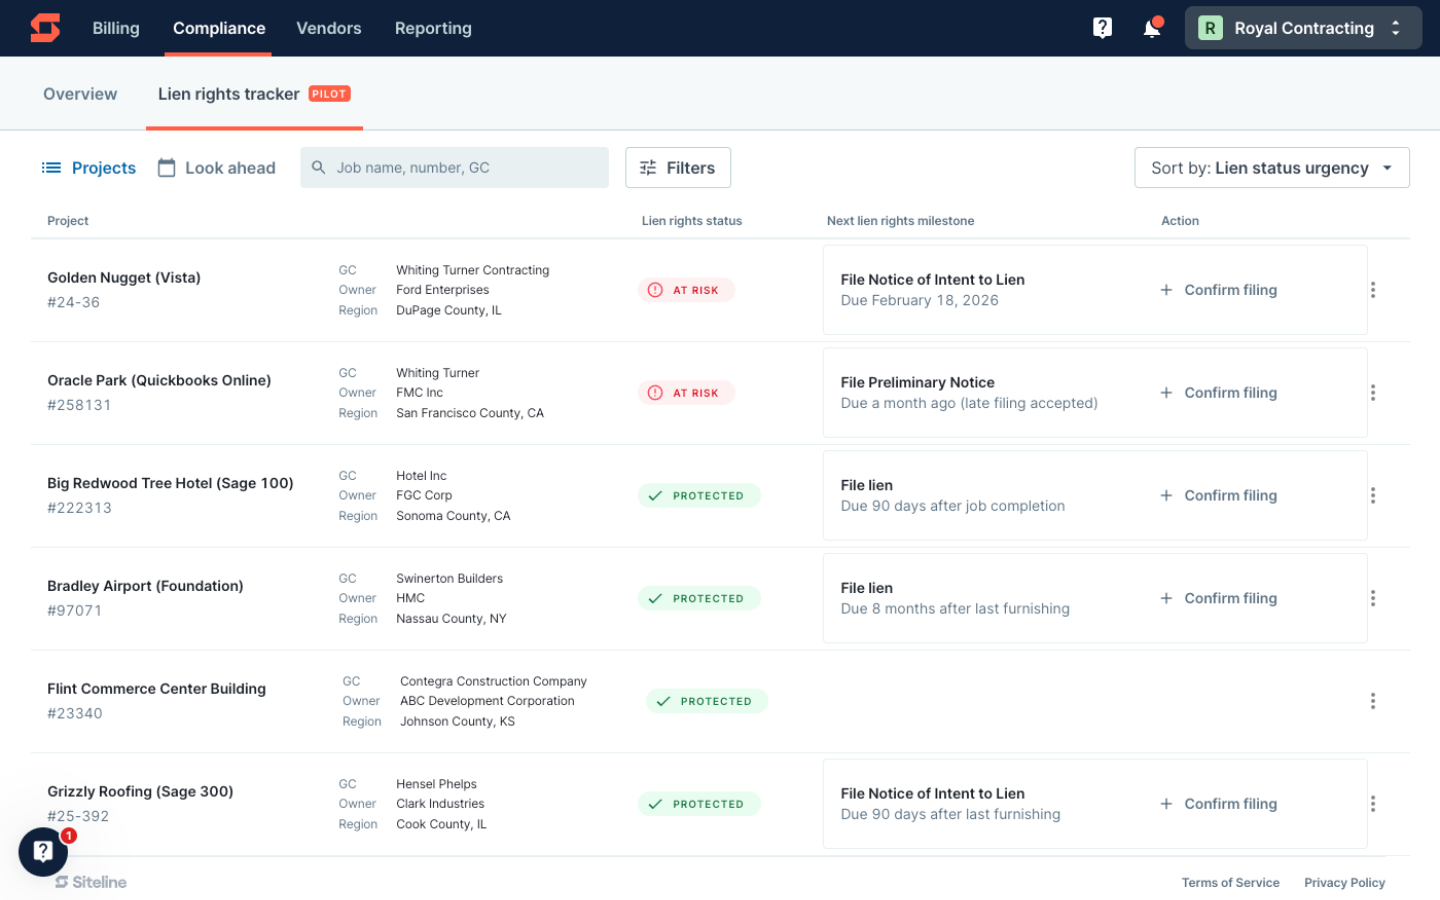The height and width of the screenshot is (900, 1440).
Task: Click the search magnifier icon in job search
Action: pyautogui.click(x=319, y=167)
